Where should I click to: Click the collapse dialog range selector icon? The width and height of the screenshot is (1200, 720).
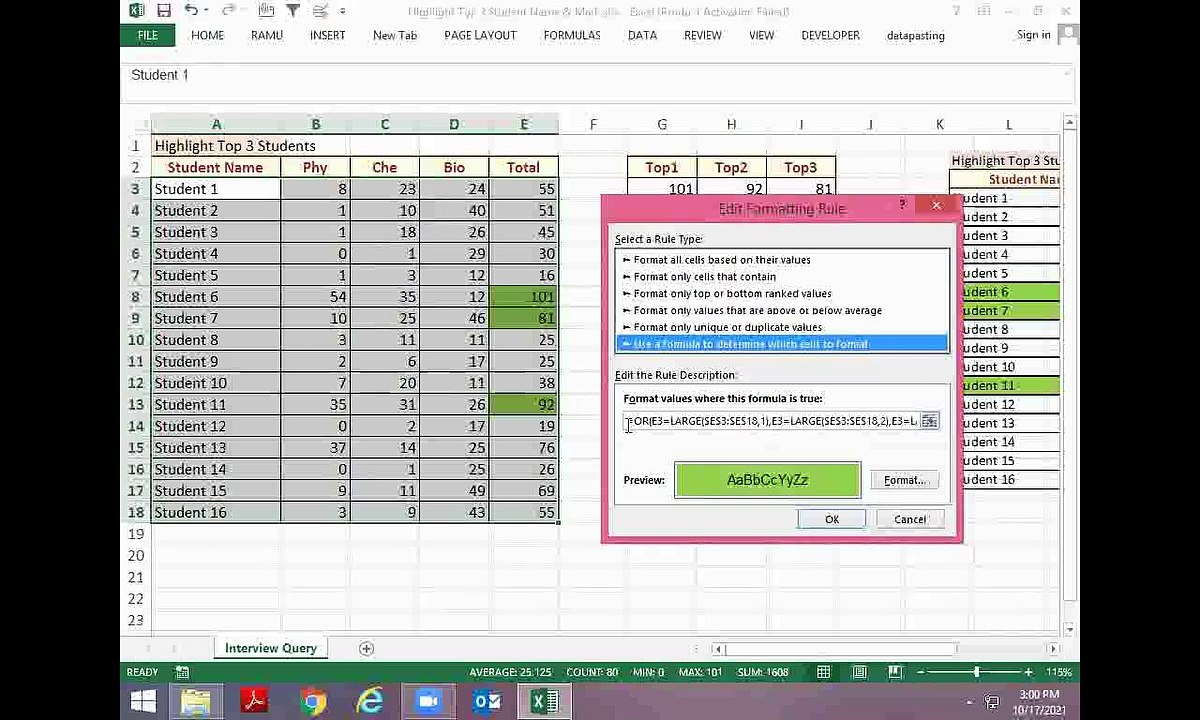pos(930,421)
